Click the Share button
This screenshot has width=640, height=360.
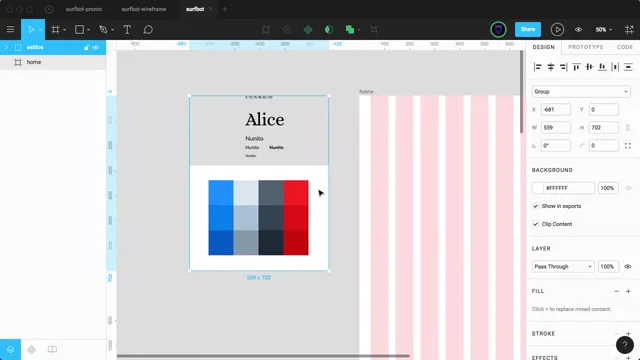pos(527,29)
